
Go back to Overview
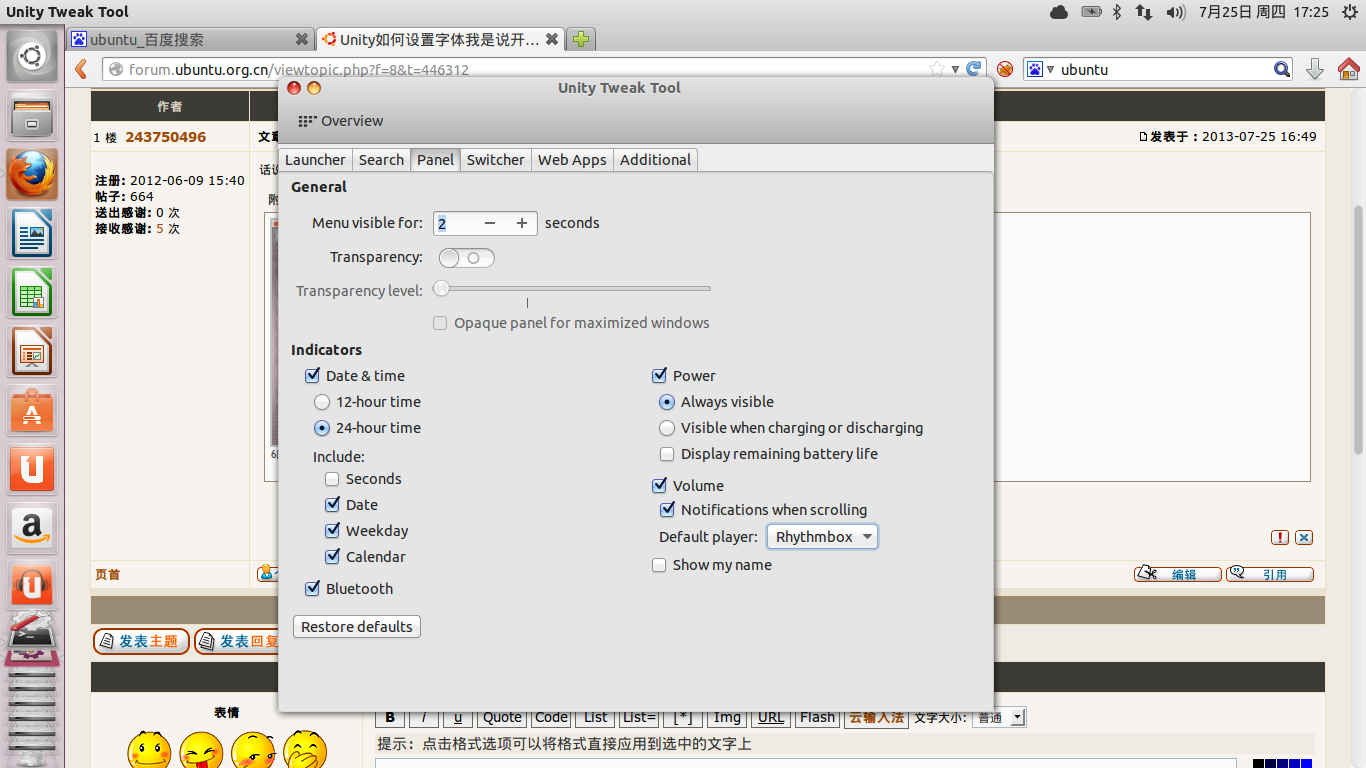tap(341, 121)
